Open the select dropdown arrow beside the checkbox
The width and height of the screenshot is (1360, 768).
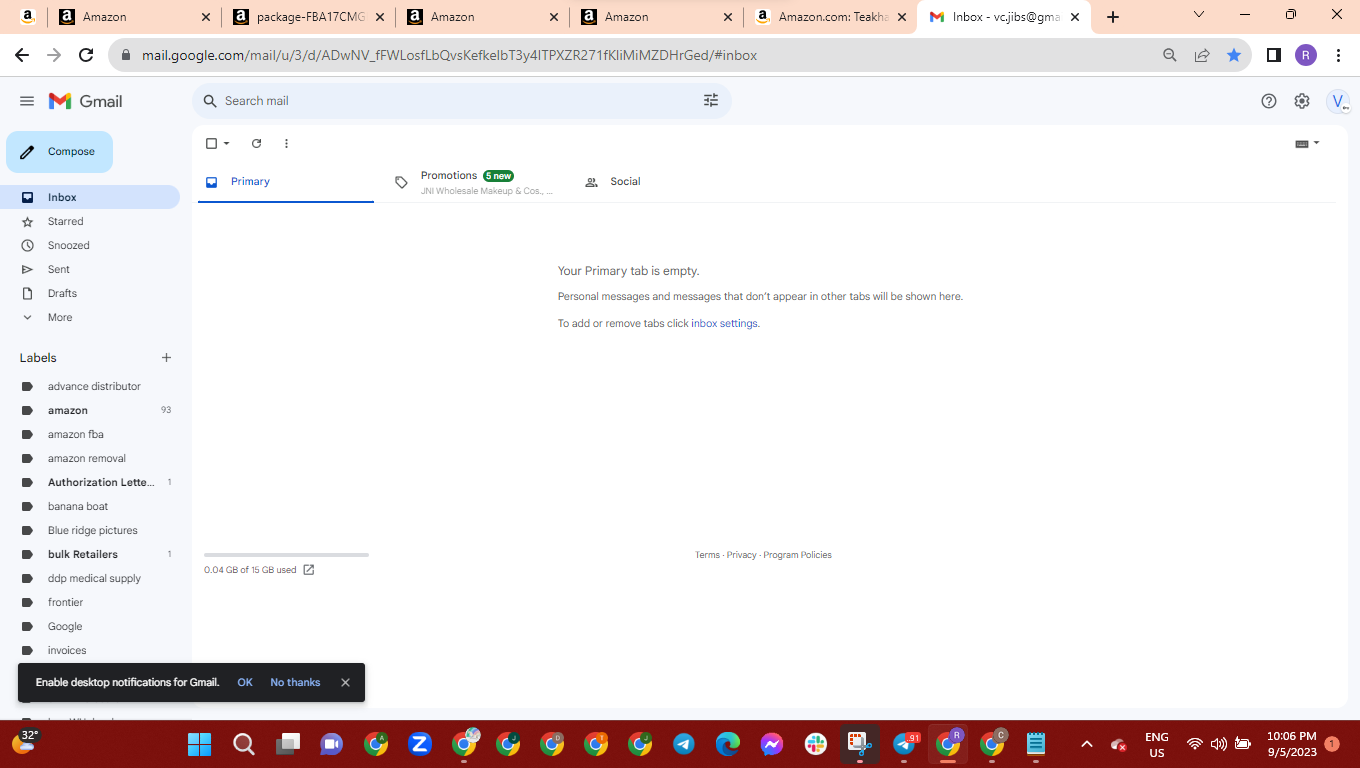click(227, 144)
